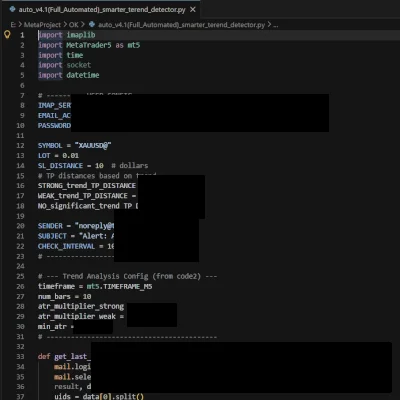Click 'atr_multiplier_weak' variable
The height and width of the screenshot is (400, 400).
tap(77, 316)
